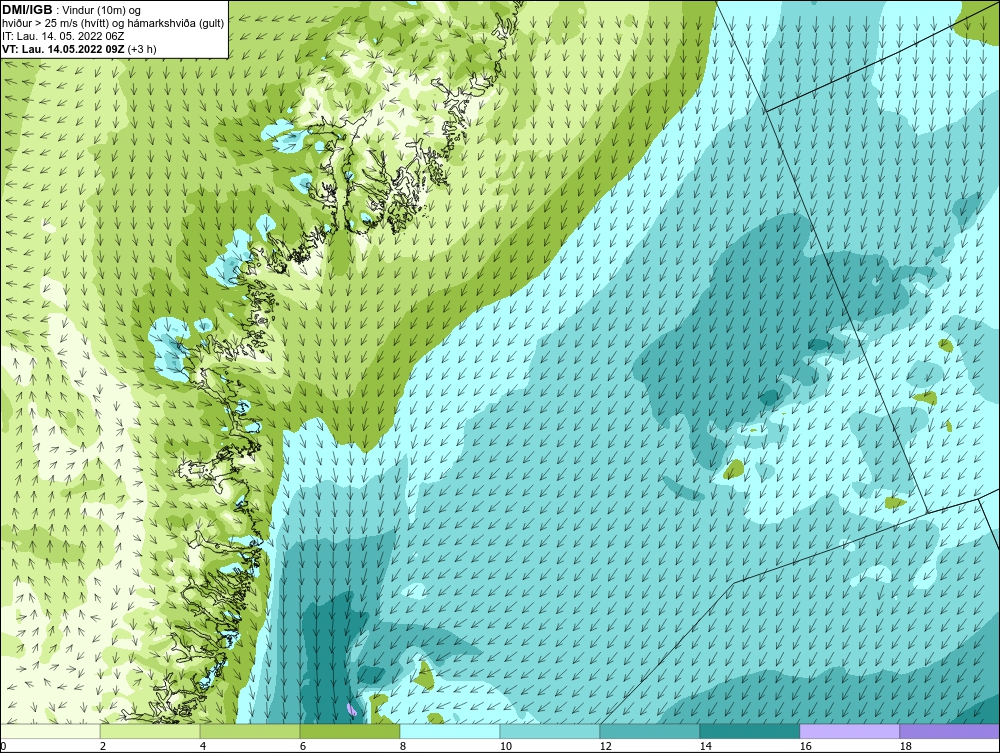
Task: Click the teal 12–14 m/s legend swatch
Action: 650,731
